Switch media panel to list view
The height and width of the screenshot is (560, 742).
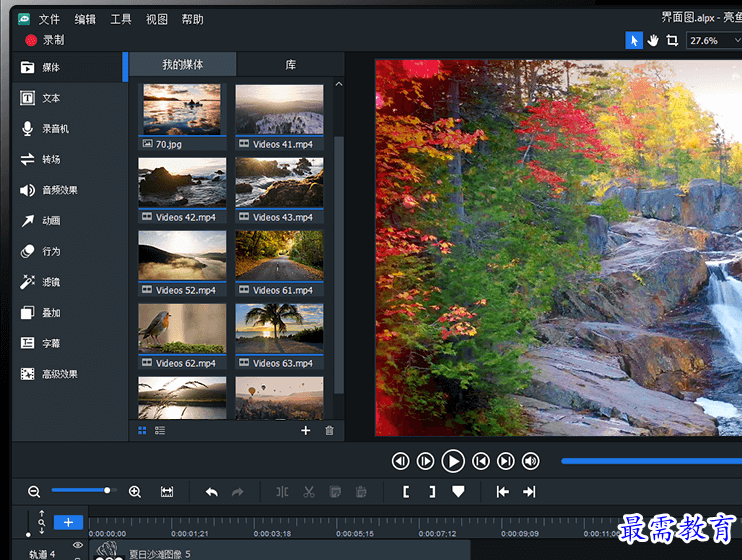(x=160, y=431)
